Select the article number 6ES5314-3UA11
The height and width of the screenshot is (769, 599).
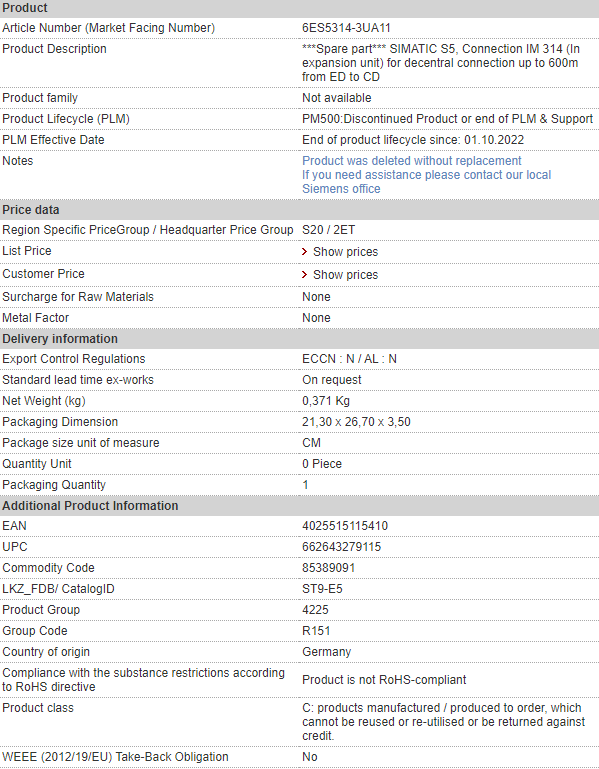coord(346,28)
